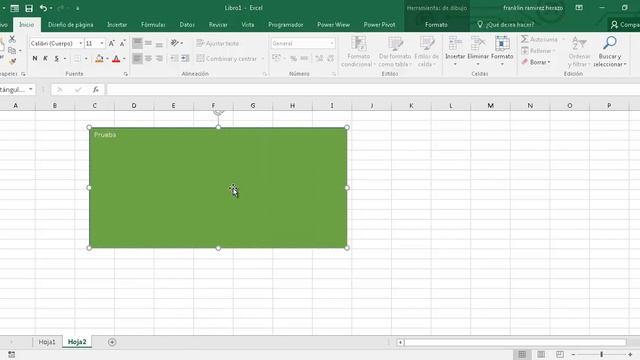
Task: Click the Save icon in the title bar
Action: pyautogui.click(x=29, y=8)
